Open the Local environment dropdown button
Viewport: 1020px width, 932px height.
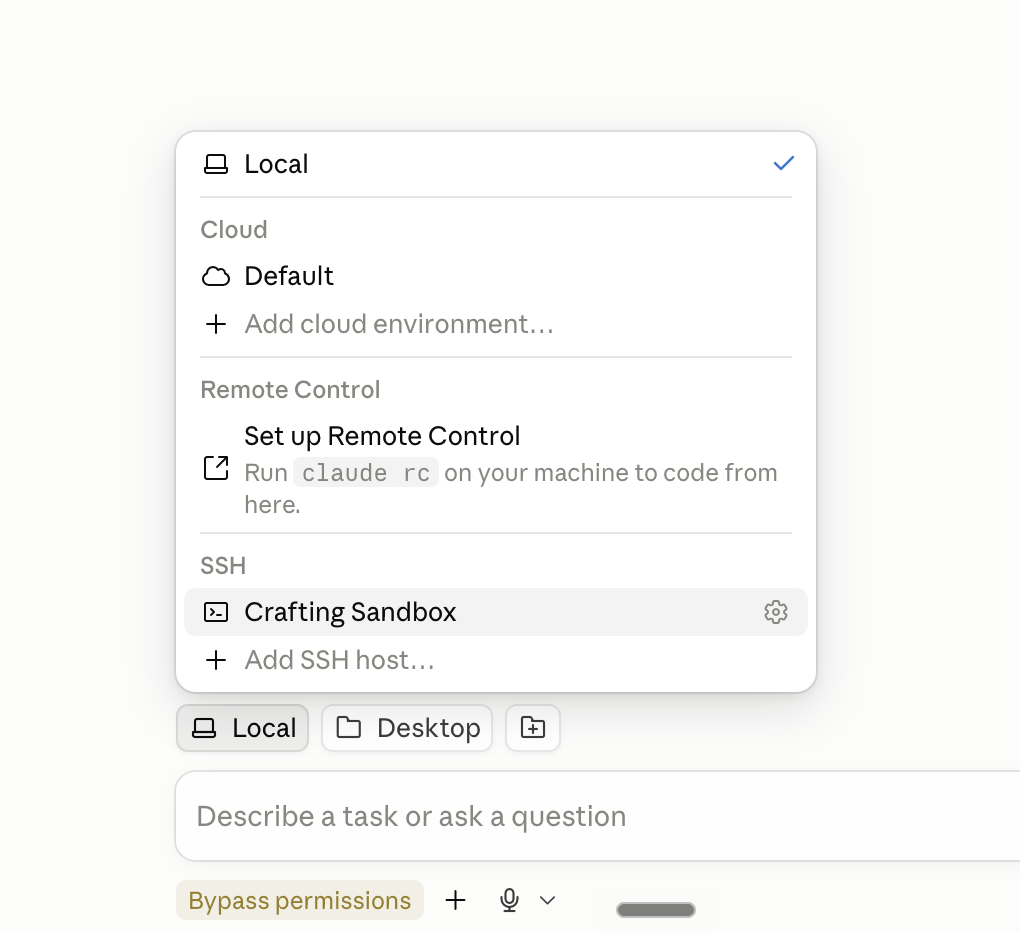243,728
